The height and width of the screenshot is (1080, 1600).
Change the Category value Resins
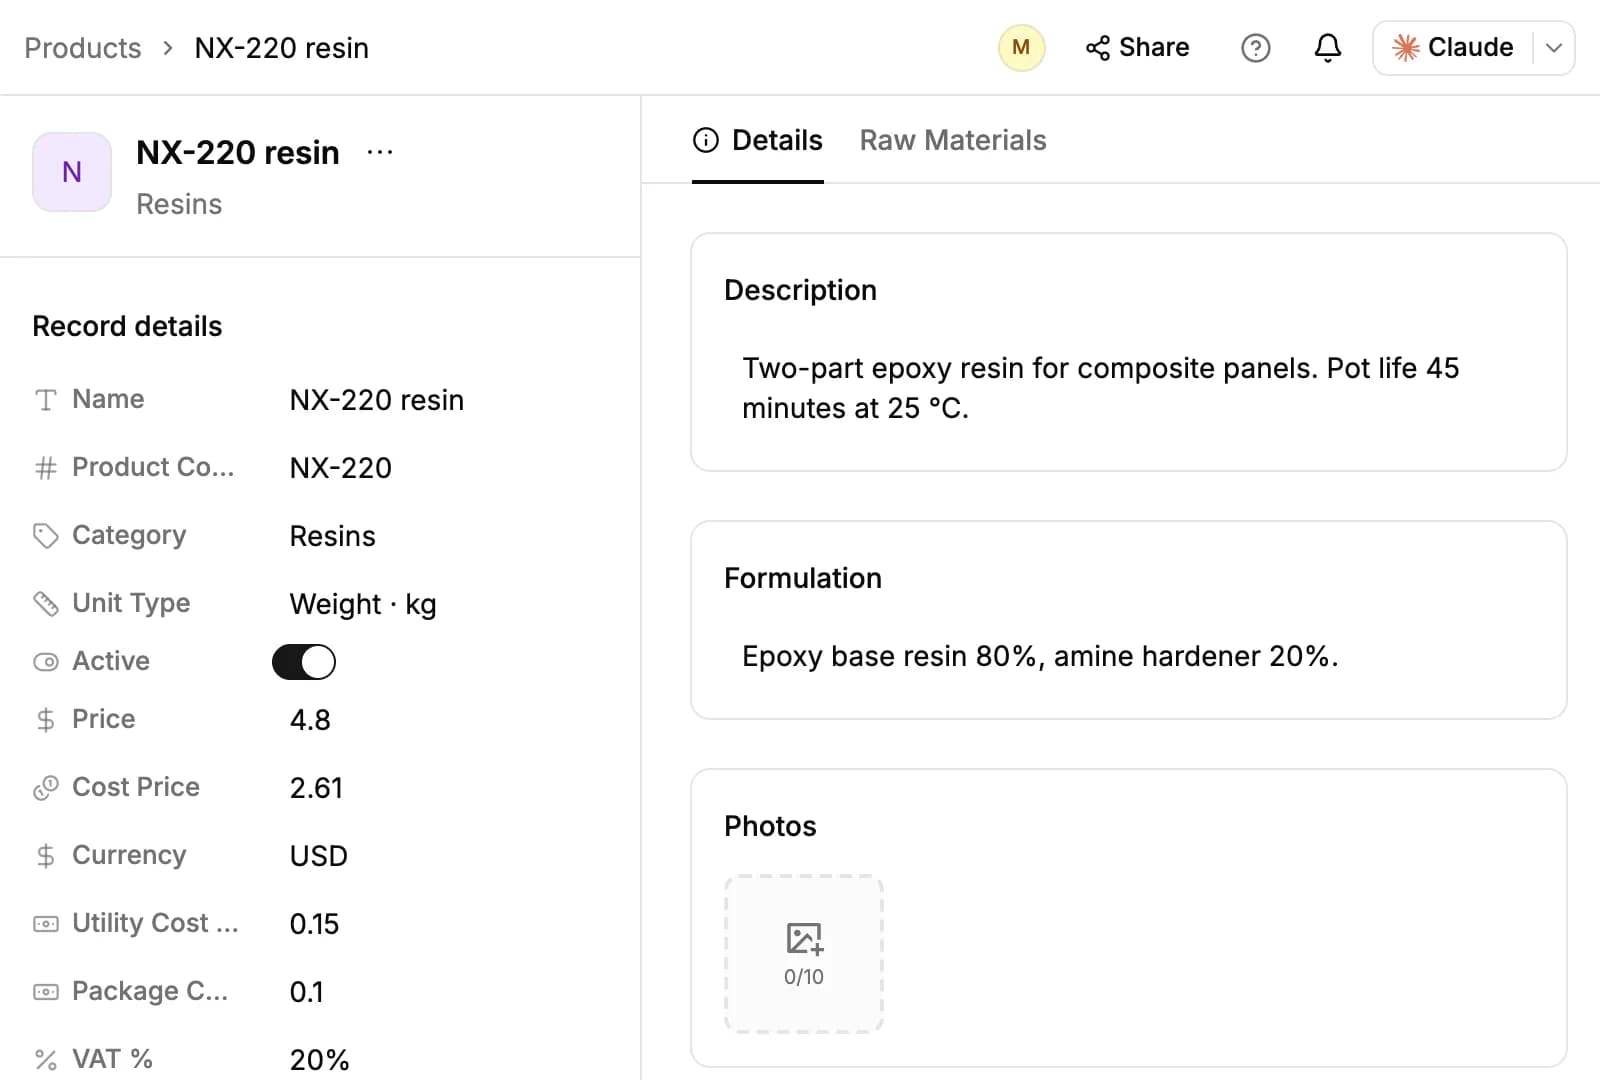pyautogui.click(x=333, y=536)
